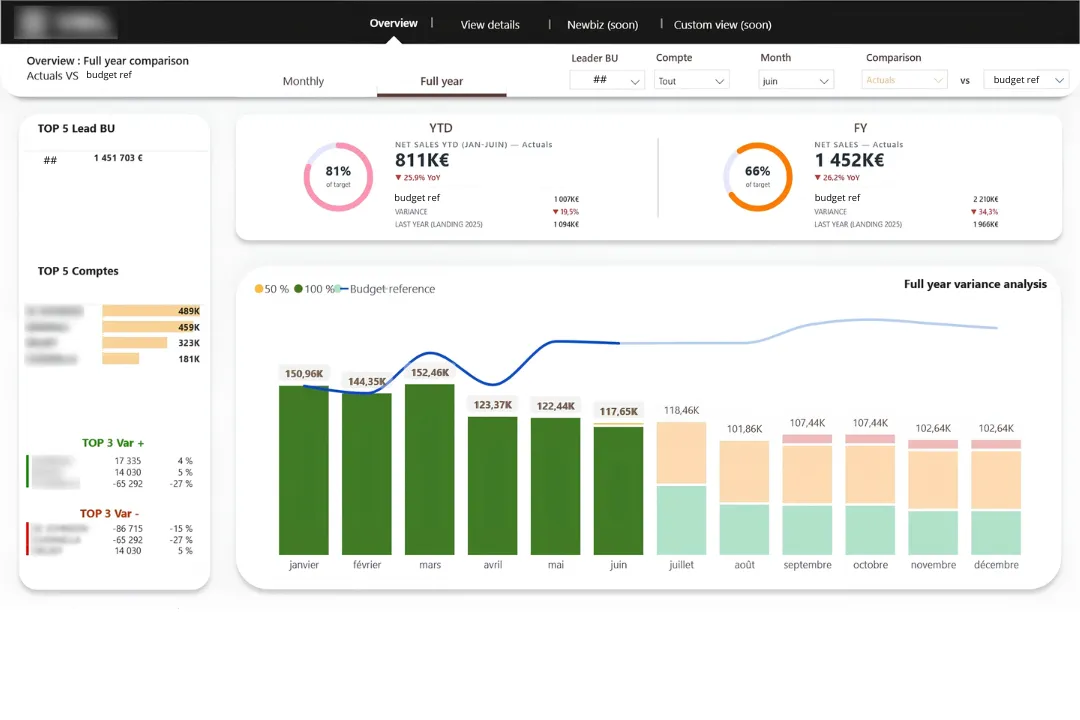Image resolution: width=1080 pixels, height=720 pixels.
Task: Select the mai bar 122,44K
Action: tap(556, 486)
